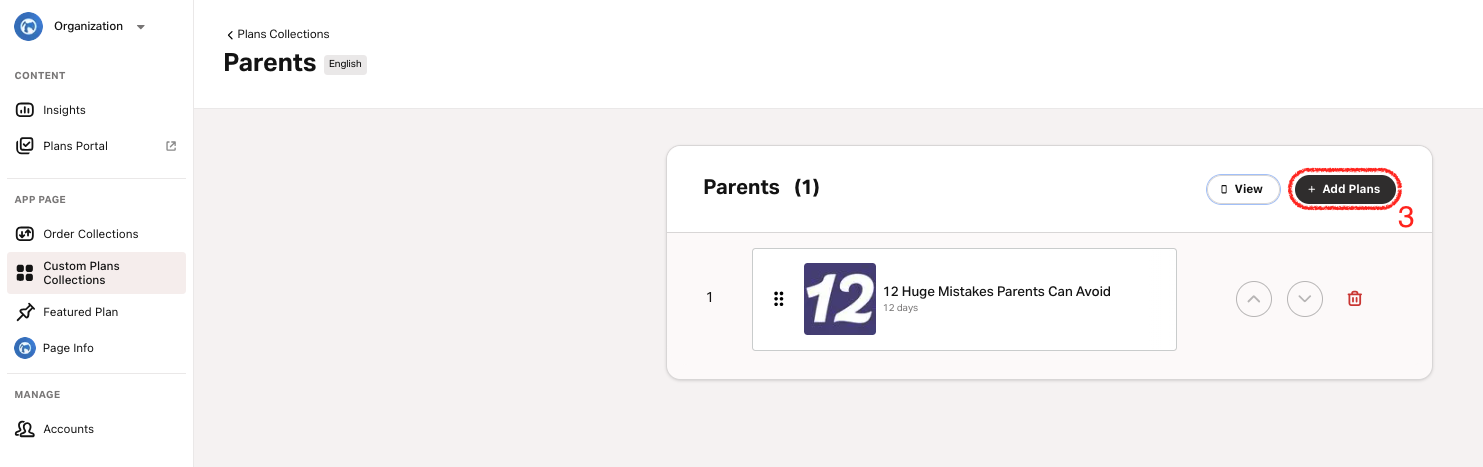Viewport: 1483px width, 467px height.
Task: Click the View button
Action: click(x=1243, y=189)
